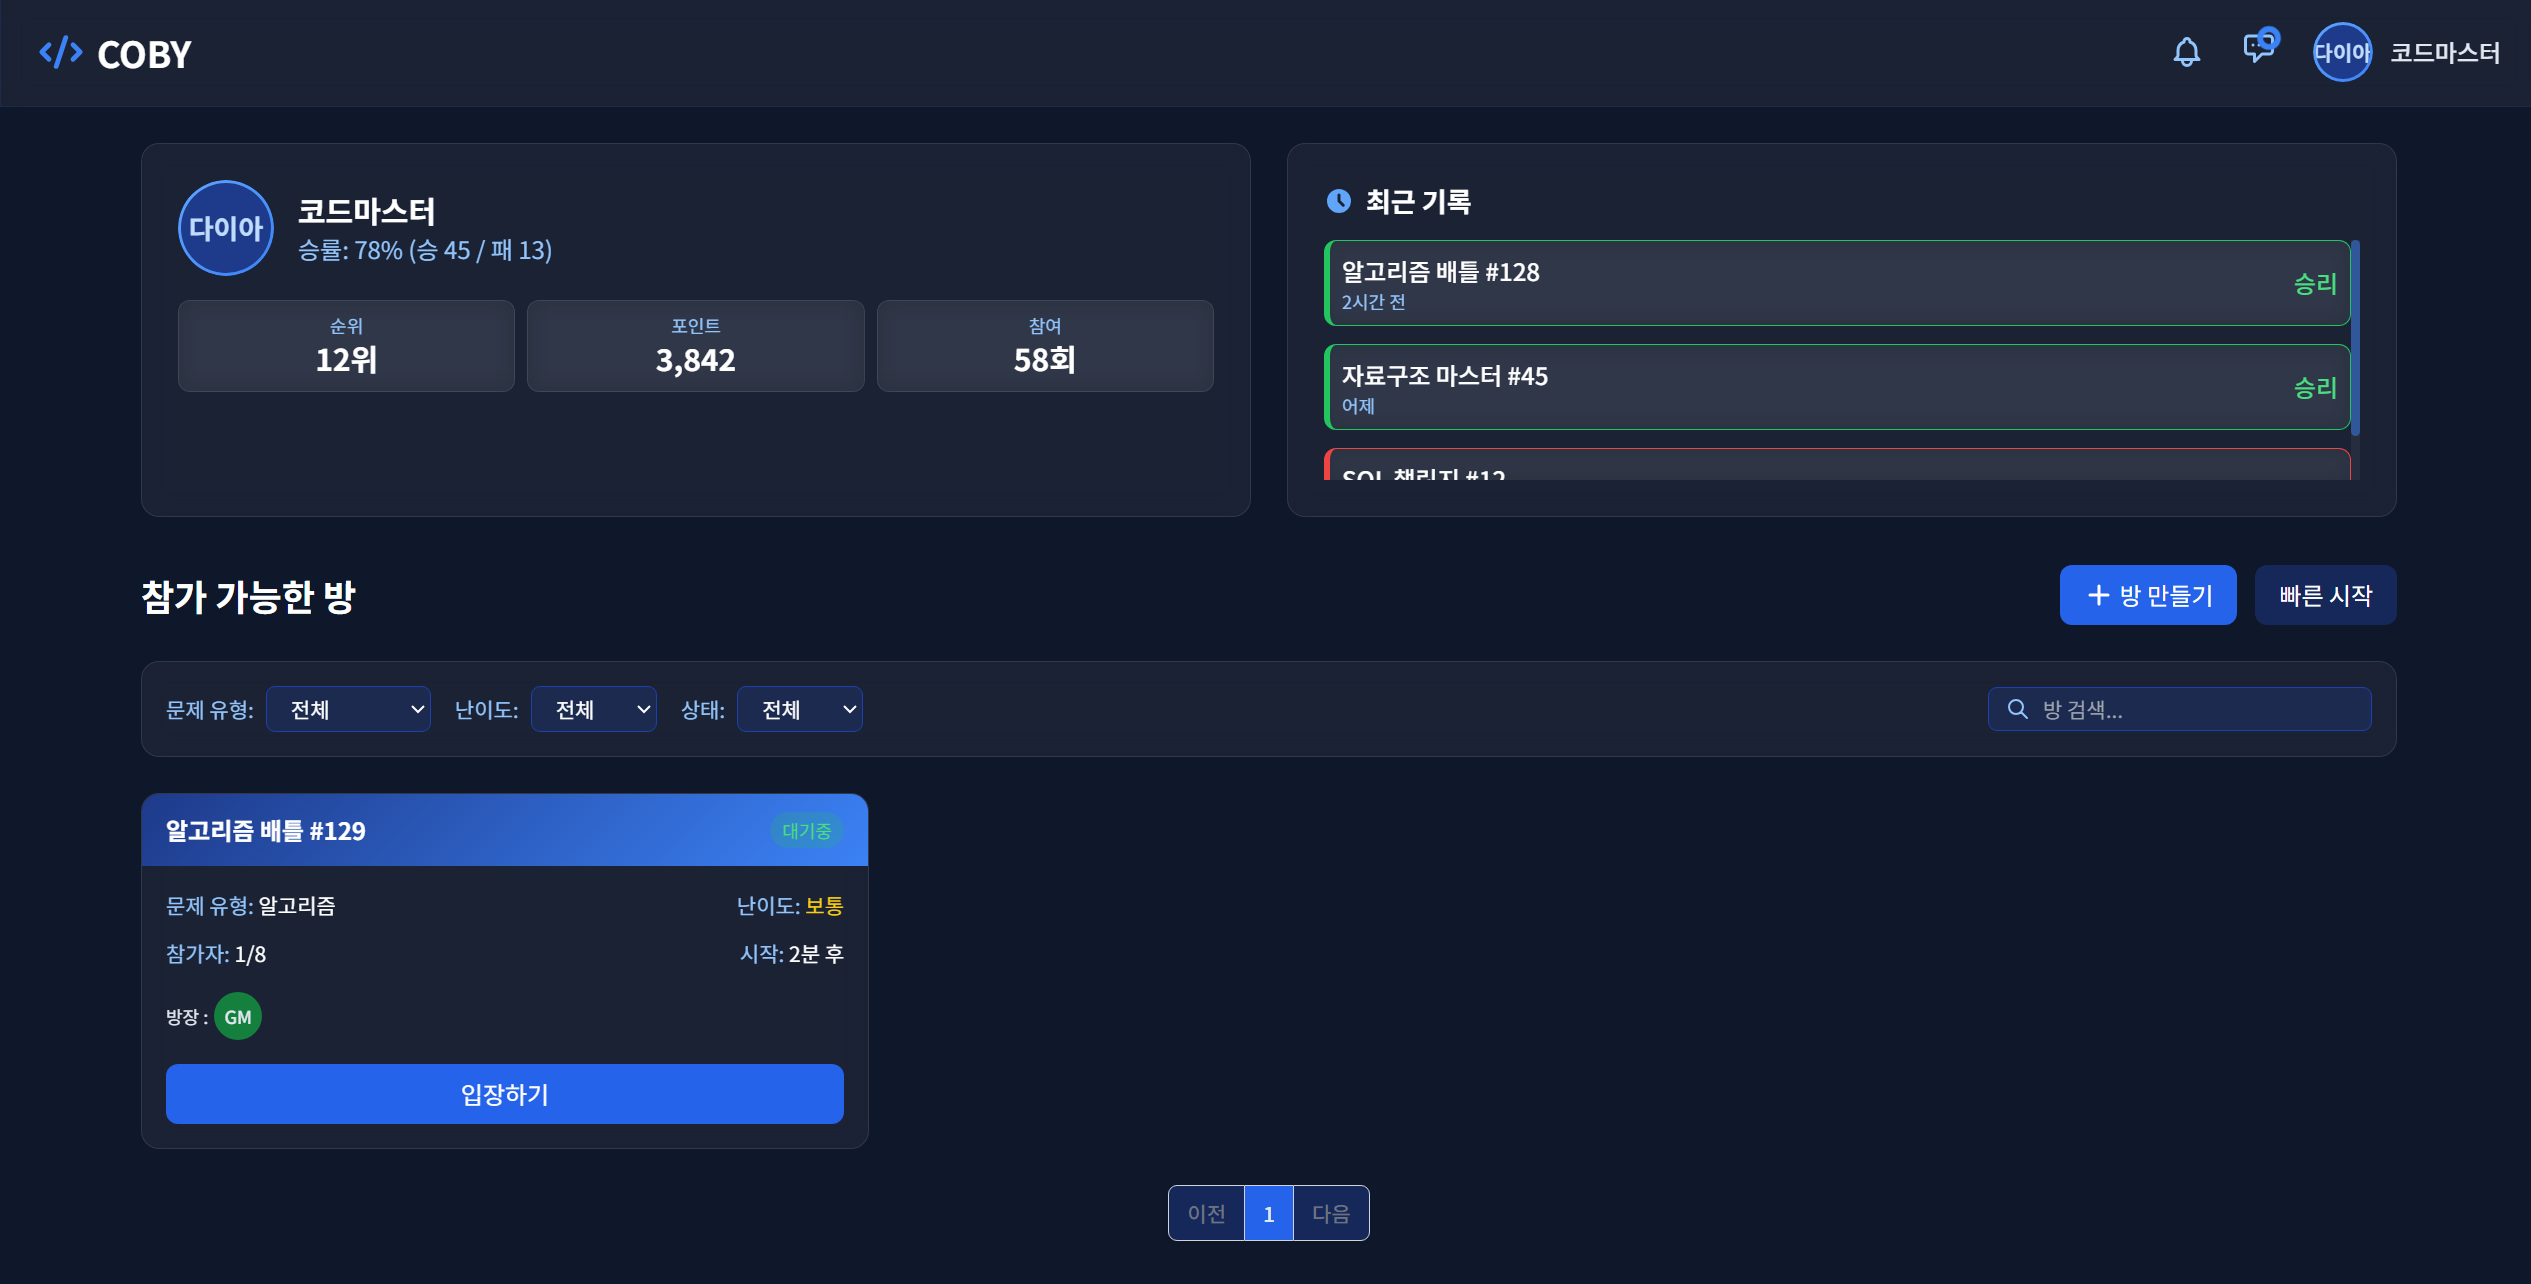Click the large 다이아 profile badge
2531x1284 pixels.
coord(226,228)
